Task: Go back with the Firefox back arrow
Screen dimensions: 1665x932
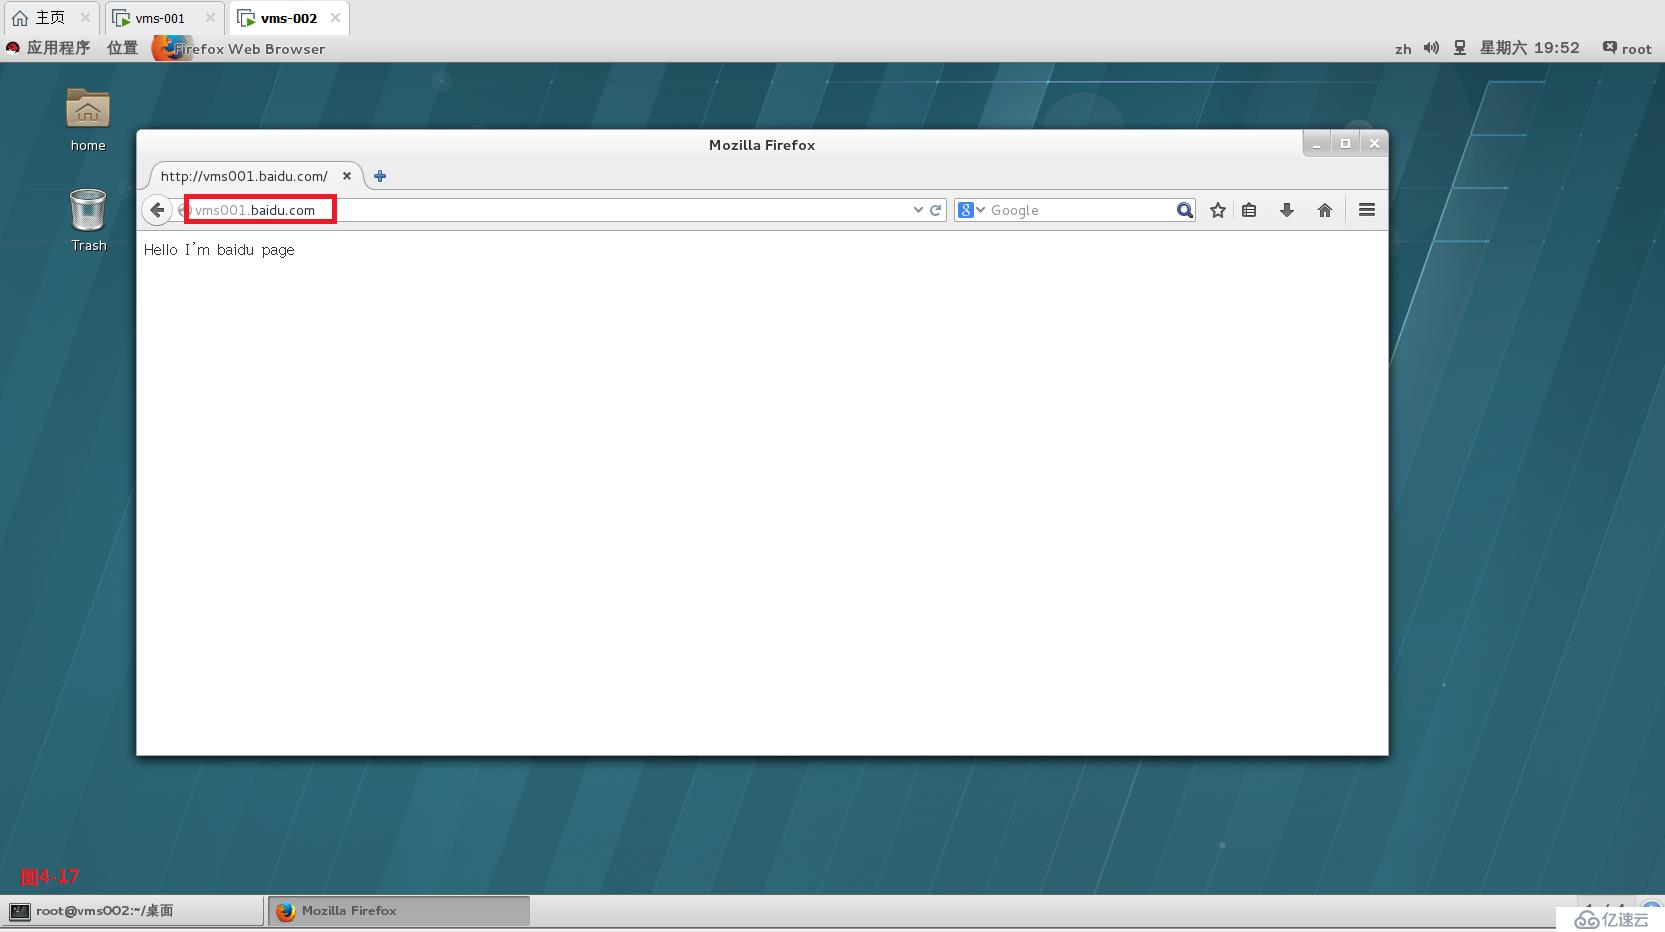Action: 157,210
